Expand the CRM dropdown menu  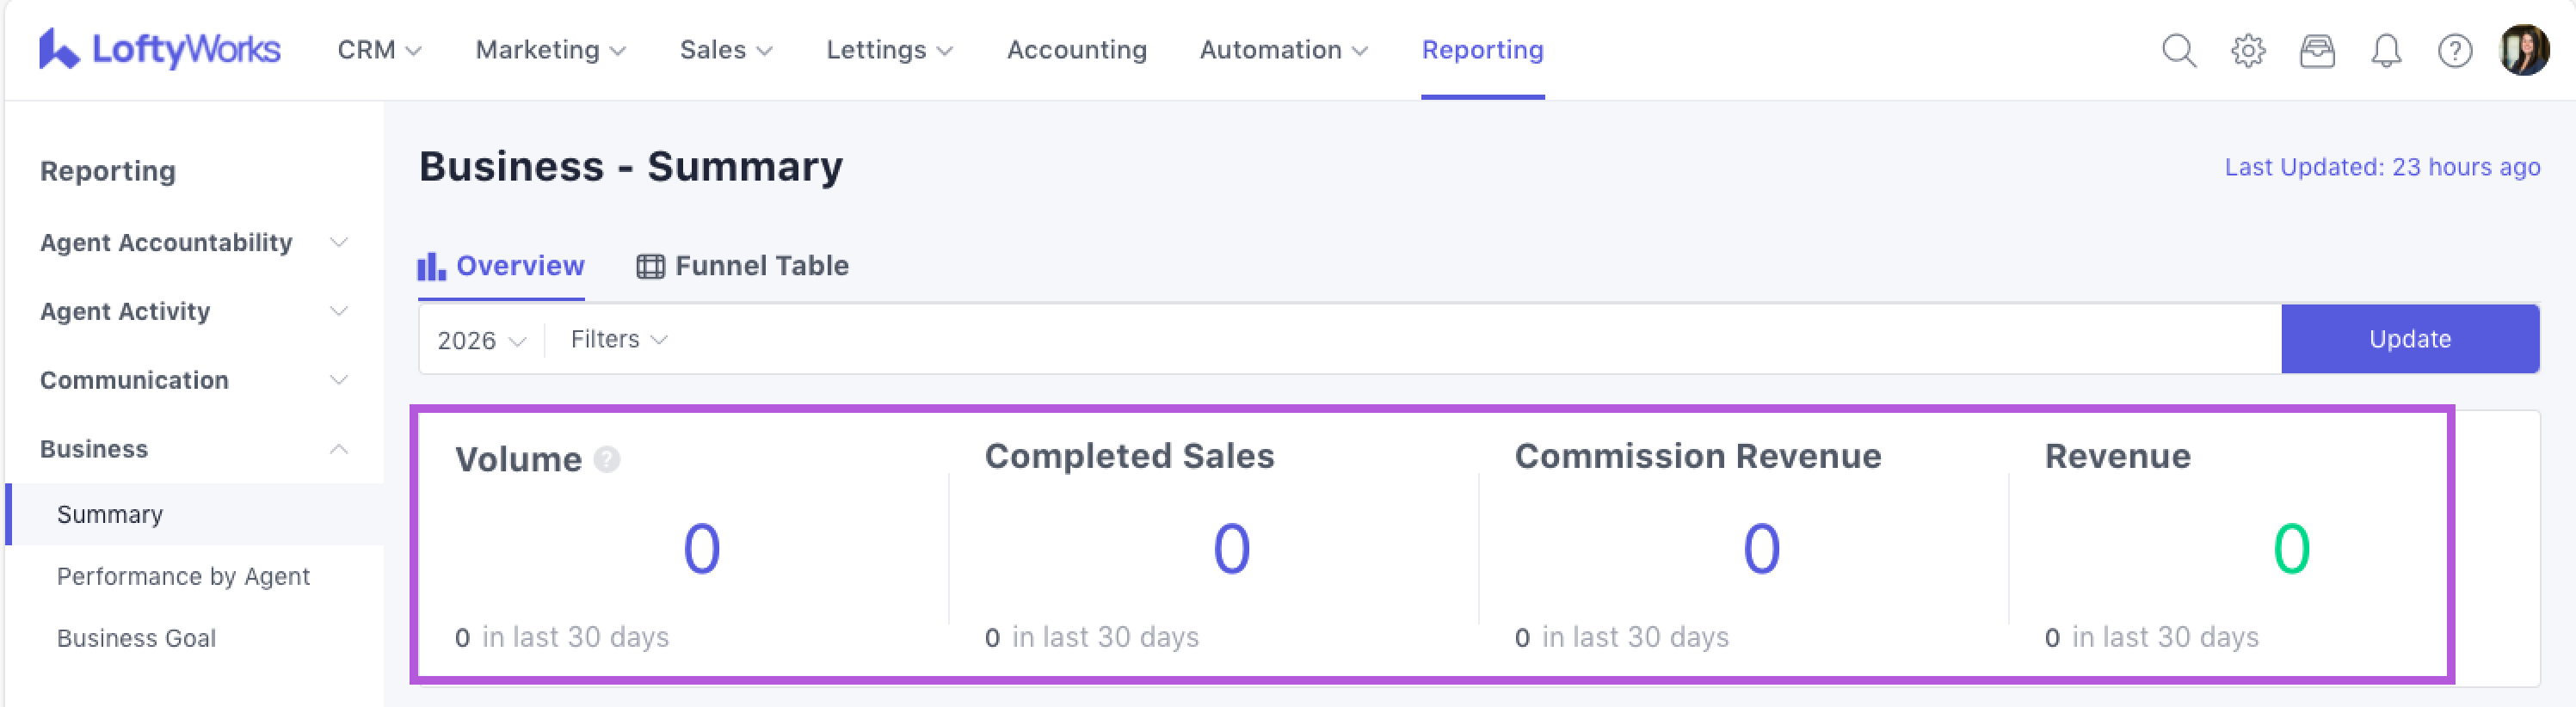point(379,50)
